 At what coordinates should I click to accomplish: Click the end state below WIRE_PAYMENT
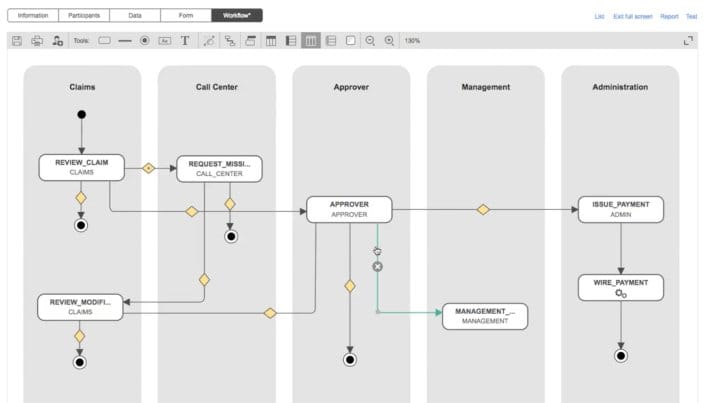621,356
